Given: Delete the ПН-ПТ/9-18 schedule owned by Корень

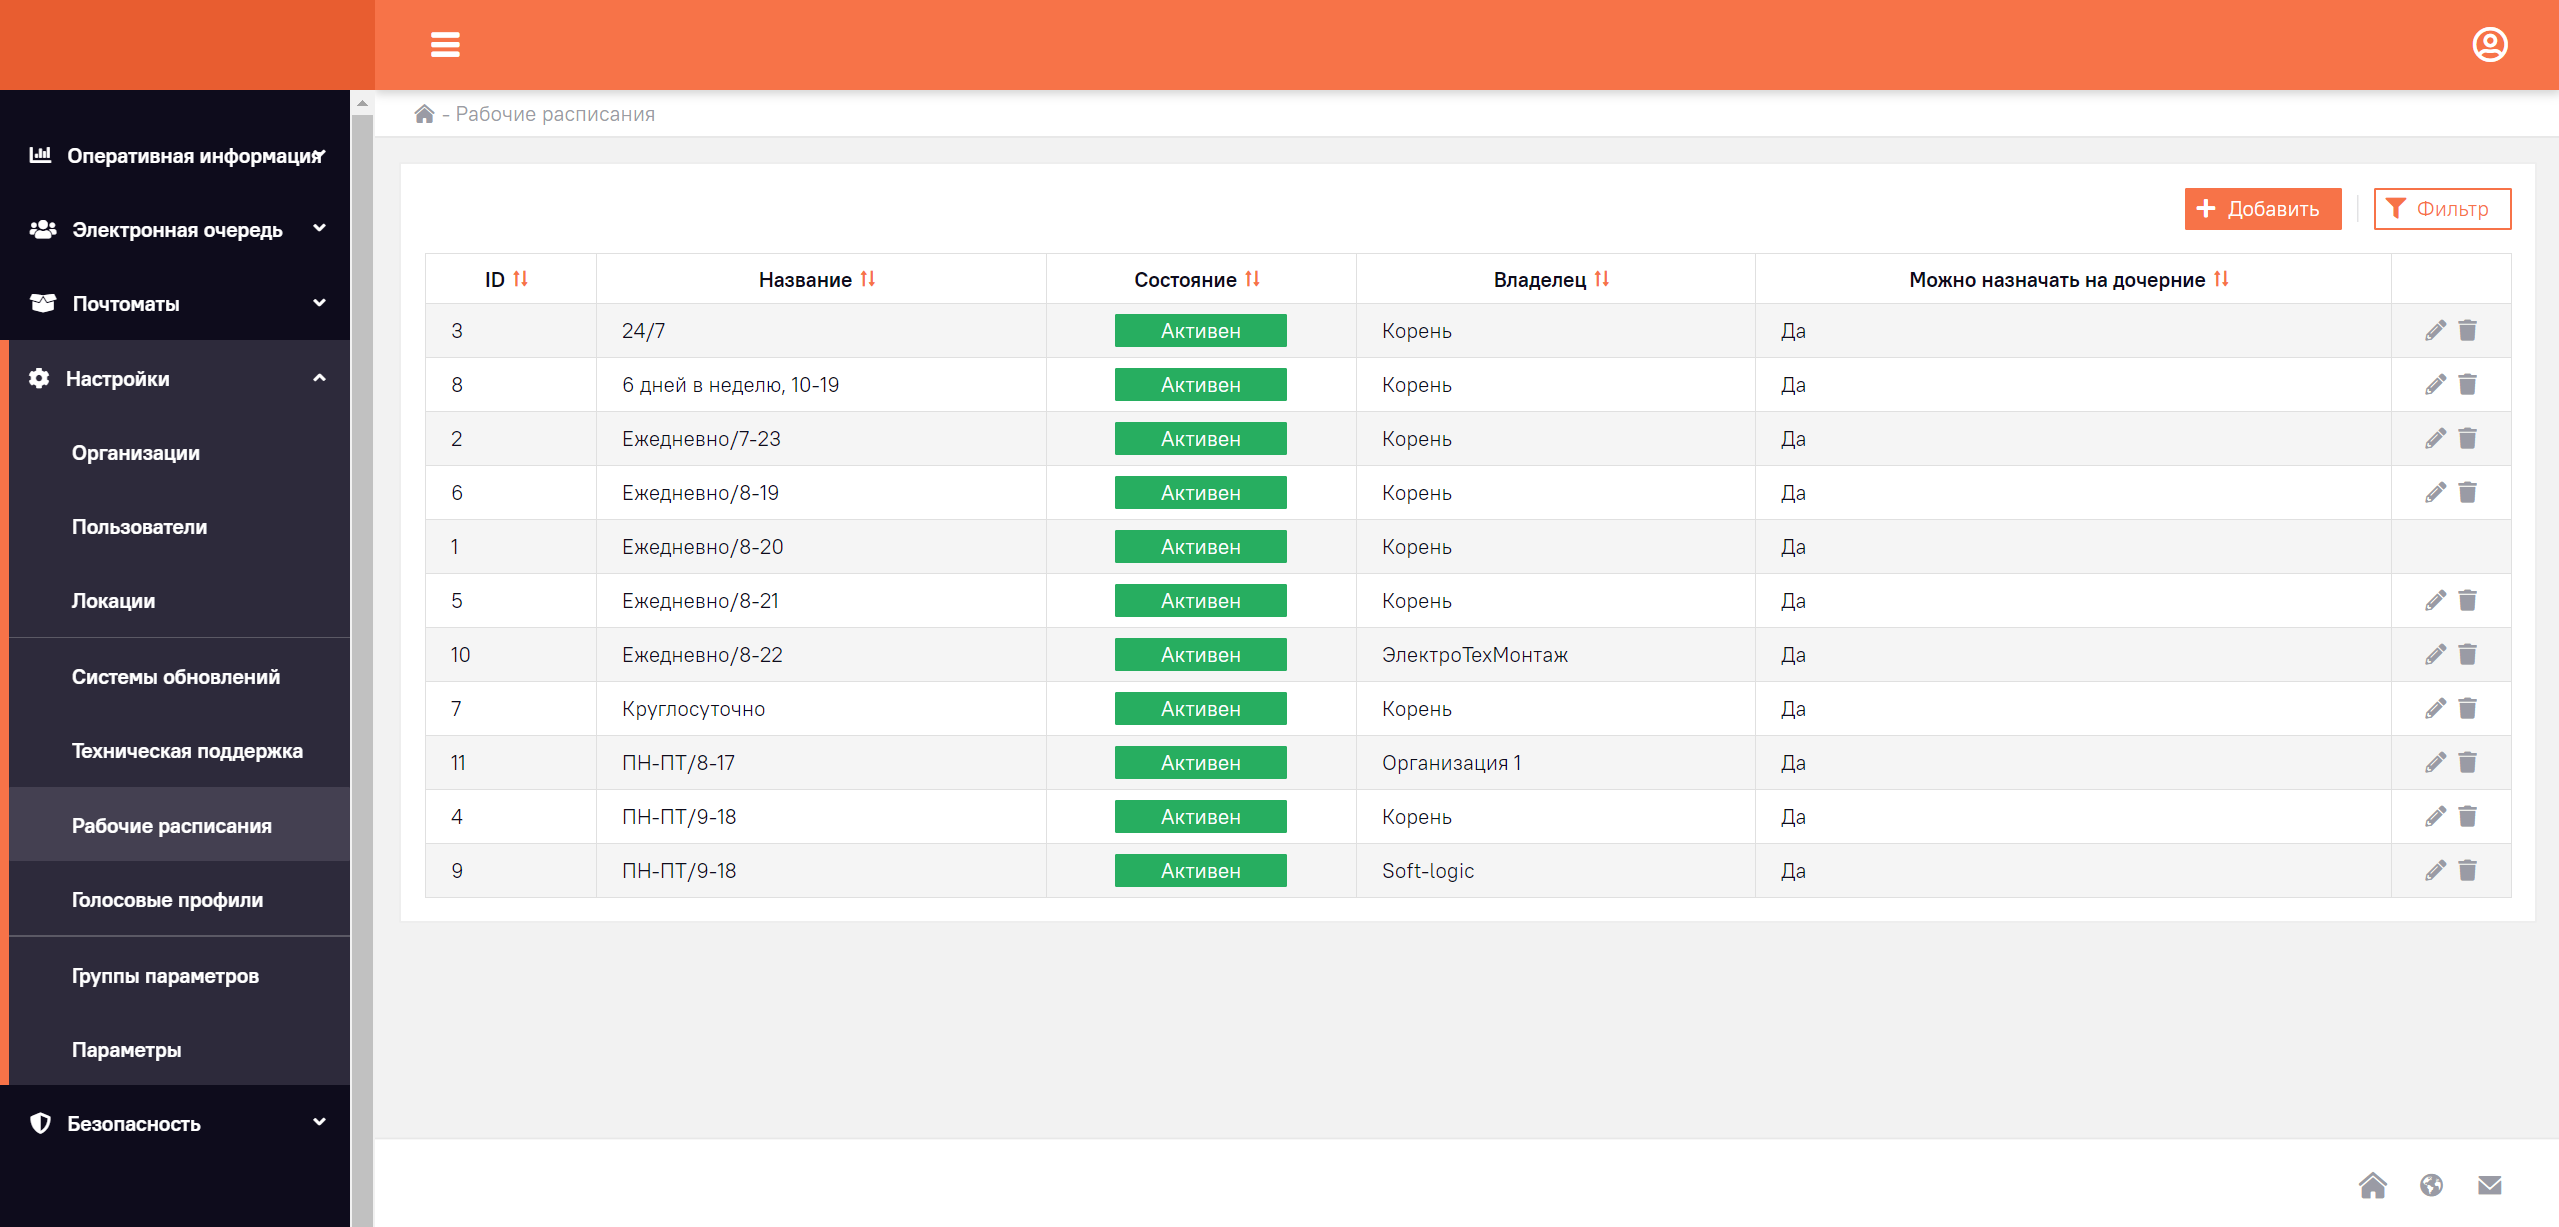Looking at the screenshot, I should coord(2467,816).
